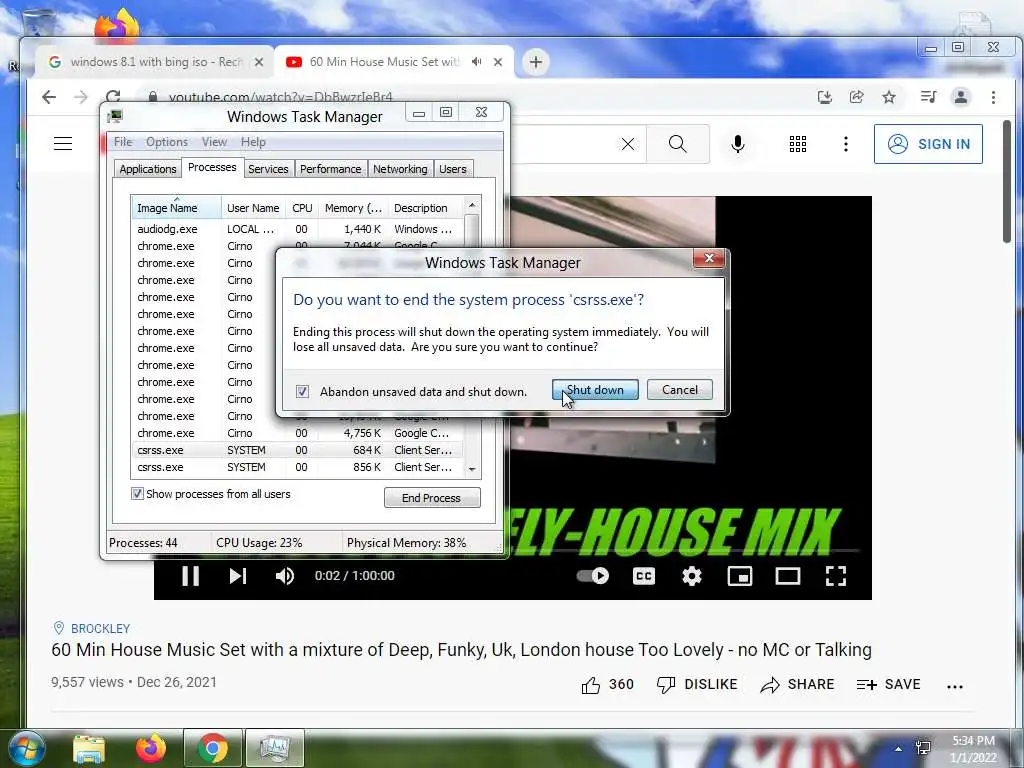Open Chrome media controls icon
1024x768 pixels.
click(928, 97)
